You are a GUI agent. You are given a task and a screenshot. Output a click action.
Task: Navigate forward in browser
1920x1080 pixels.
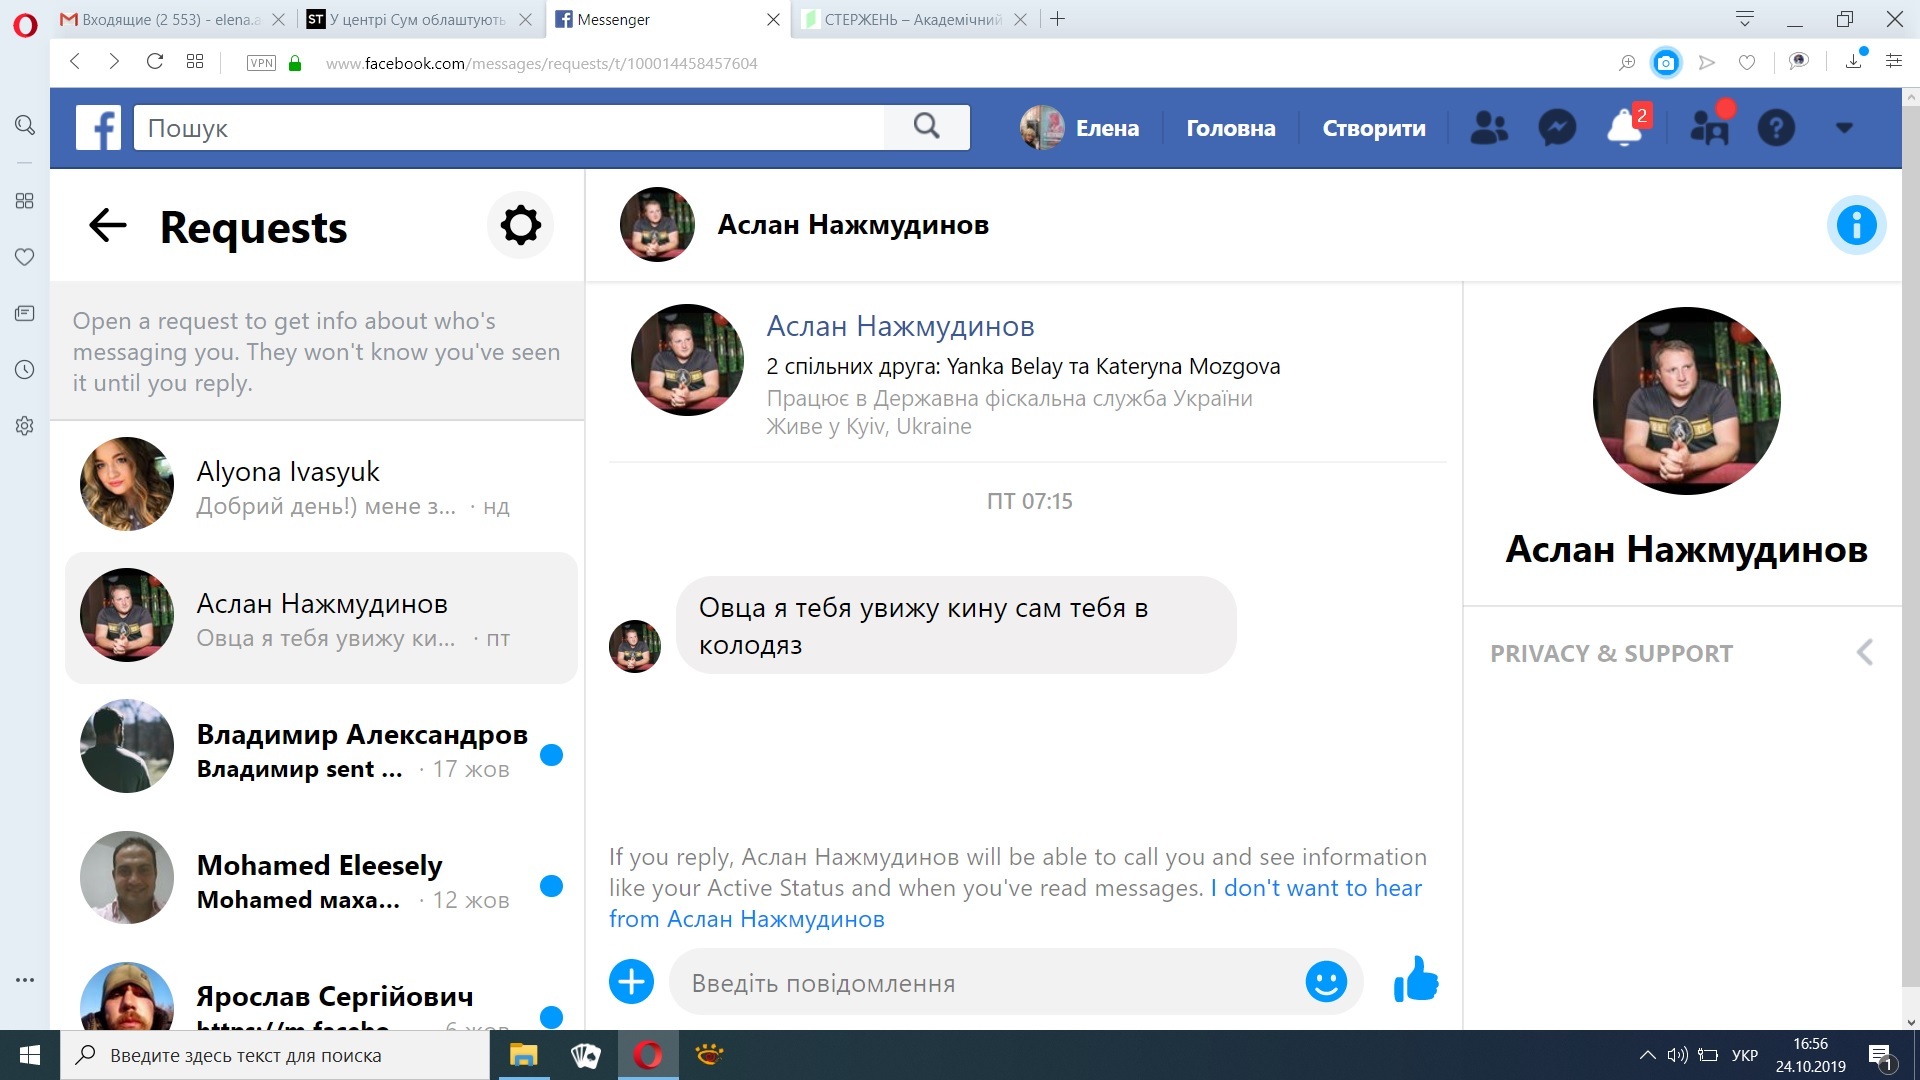tap(114, 62)
